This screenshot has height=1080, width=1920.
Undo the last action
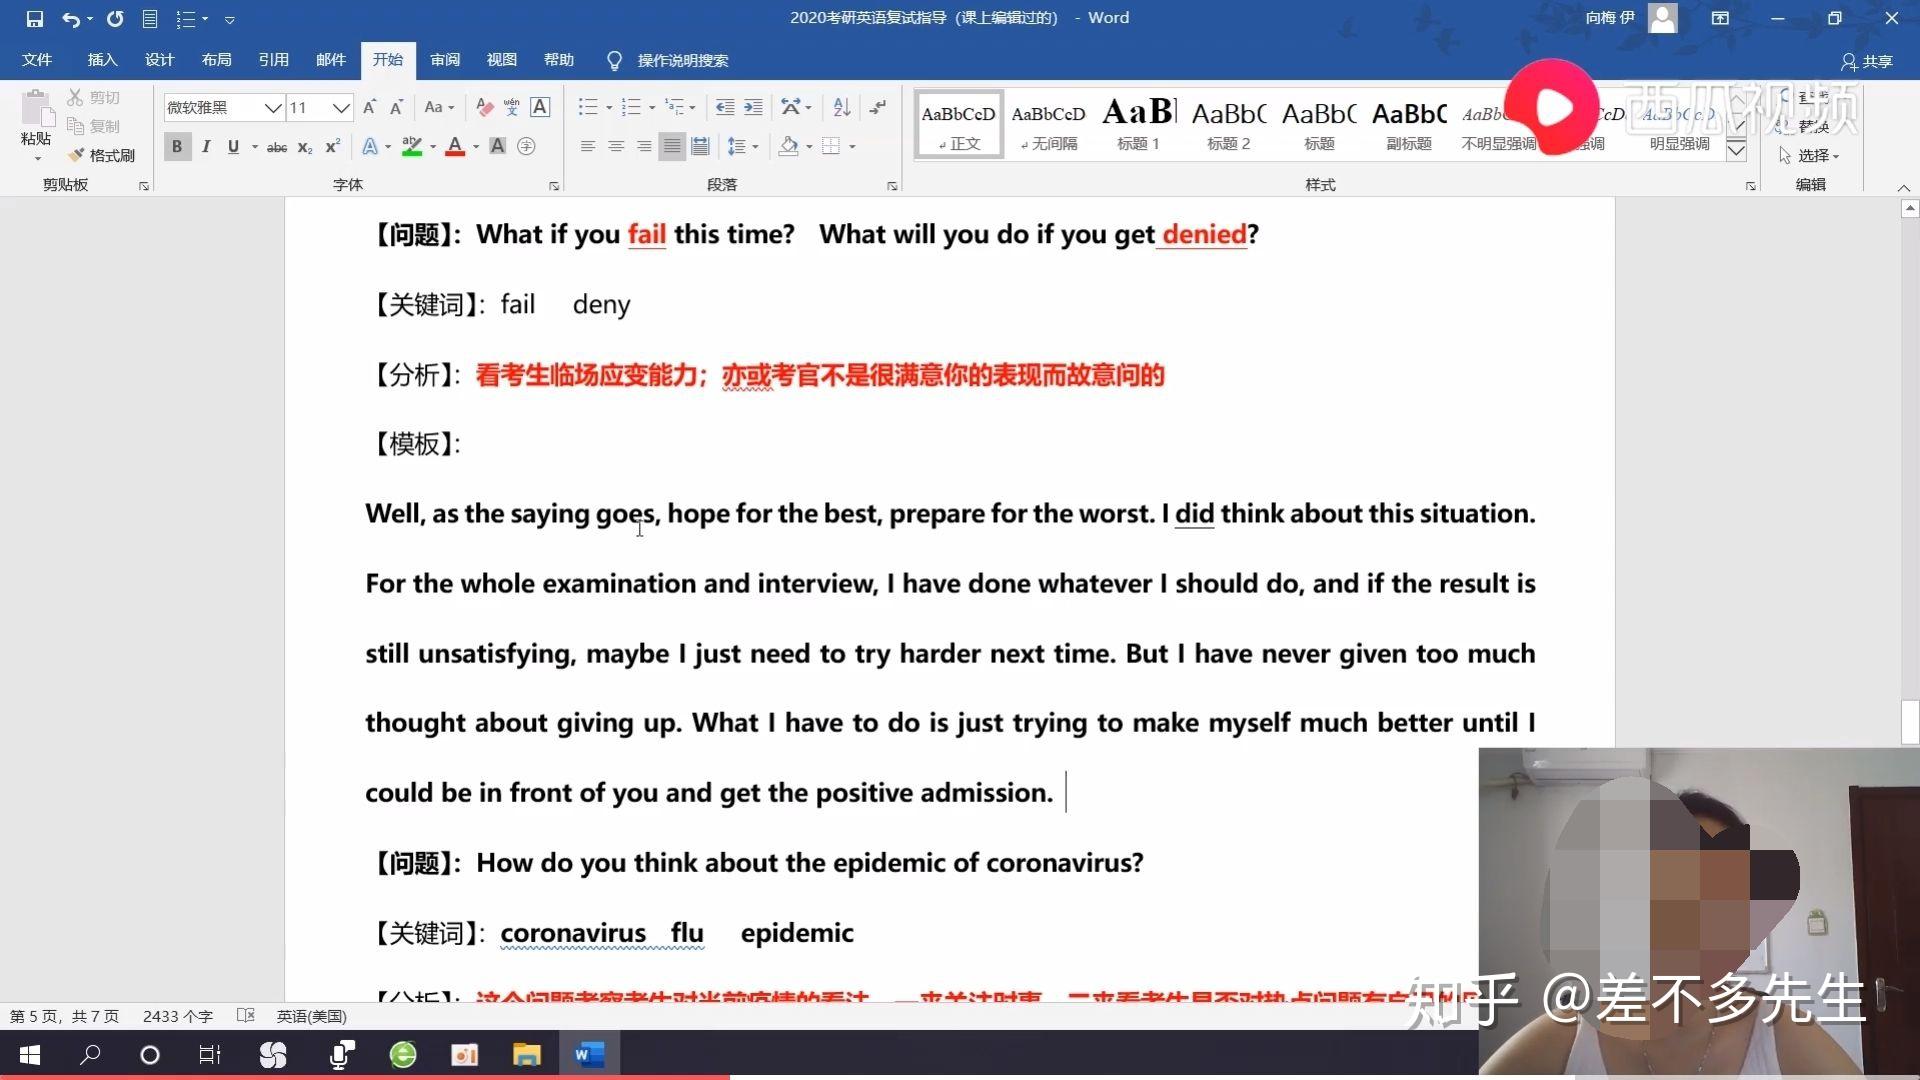pos(70,19)
